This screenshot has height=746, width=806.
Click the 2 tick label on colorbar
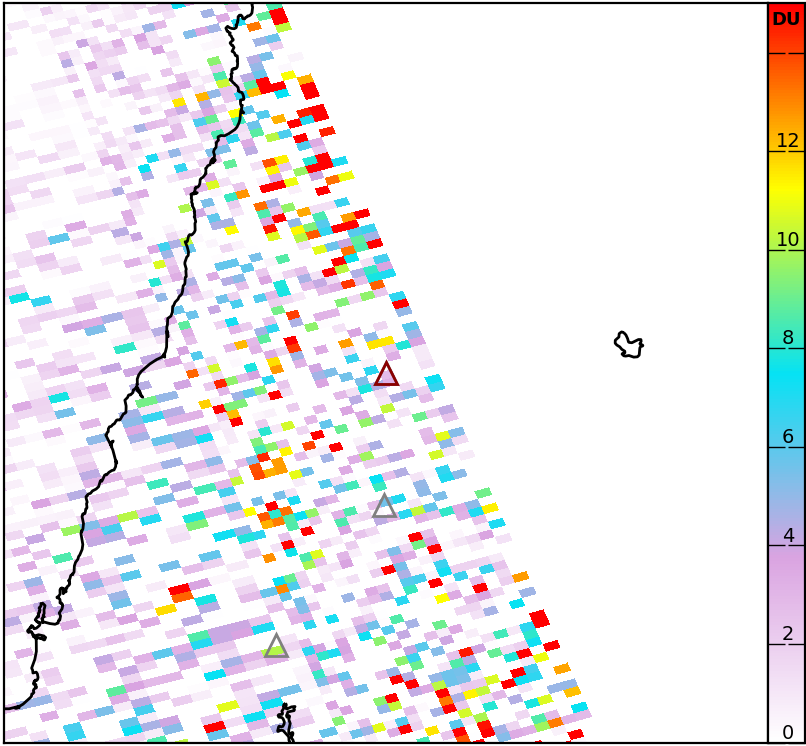pos(788,634)
